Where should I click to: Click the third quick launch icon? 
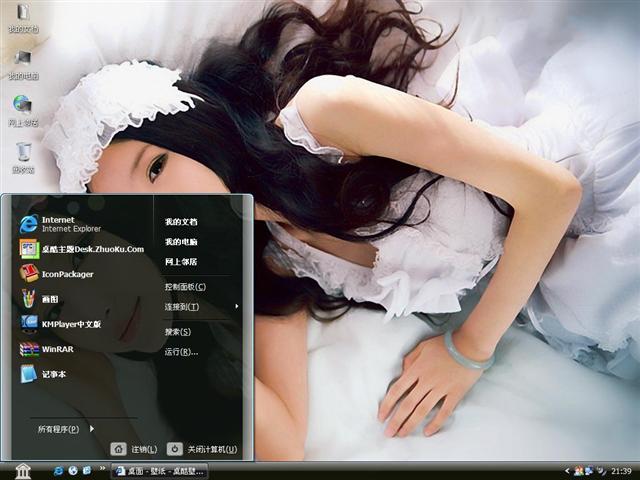coord(87,471)
